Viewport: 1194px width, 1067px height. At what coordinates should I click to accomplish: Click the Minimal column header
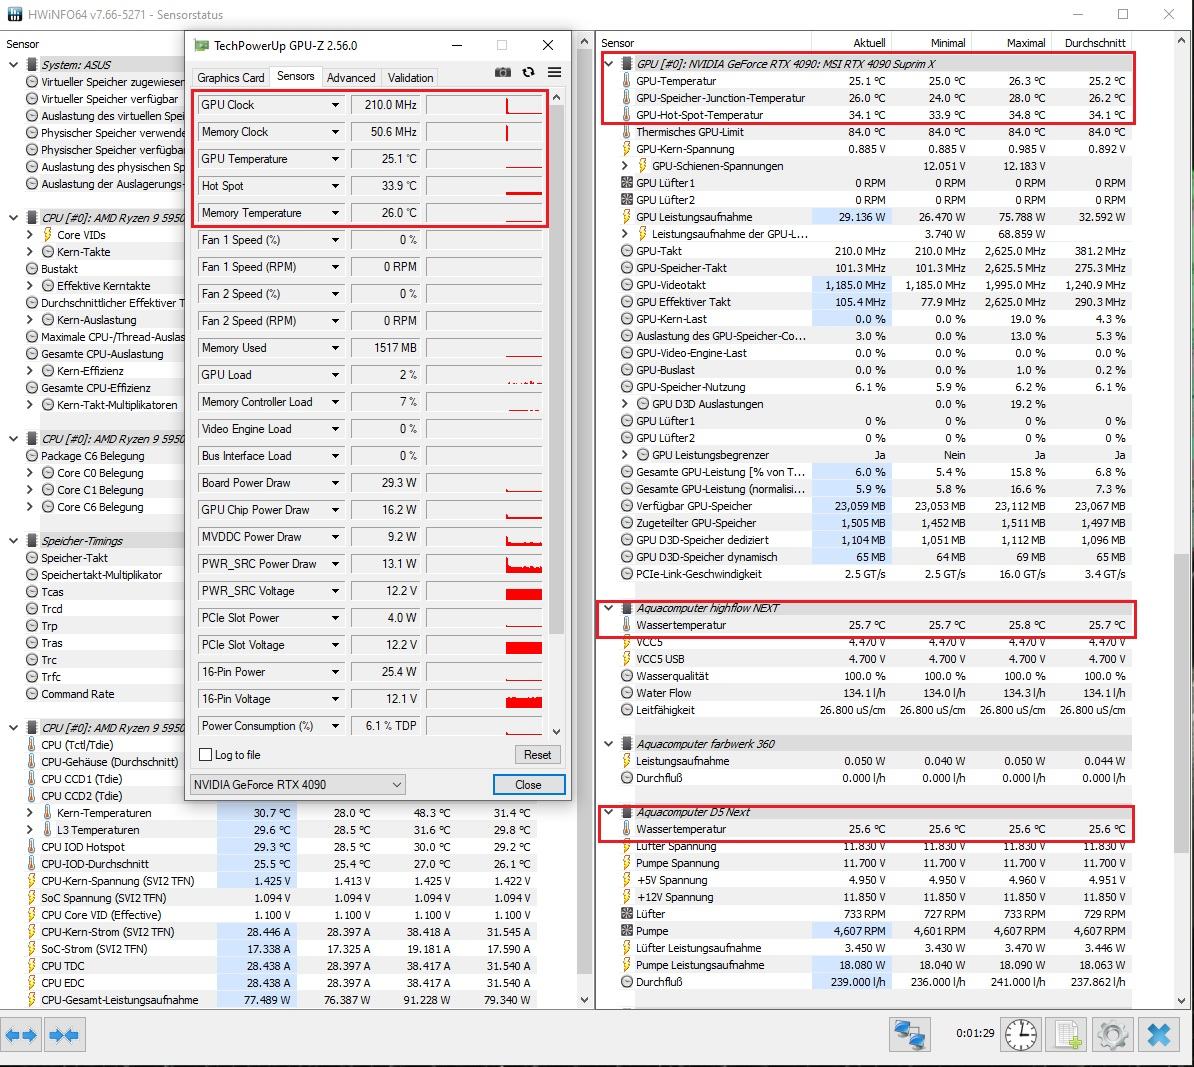931,43
